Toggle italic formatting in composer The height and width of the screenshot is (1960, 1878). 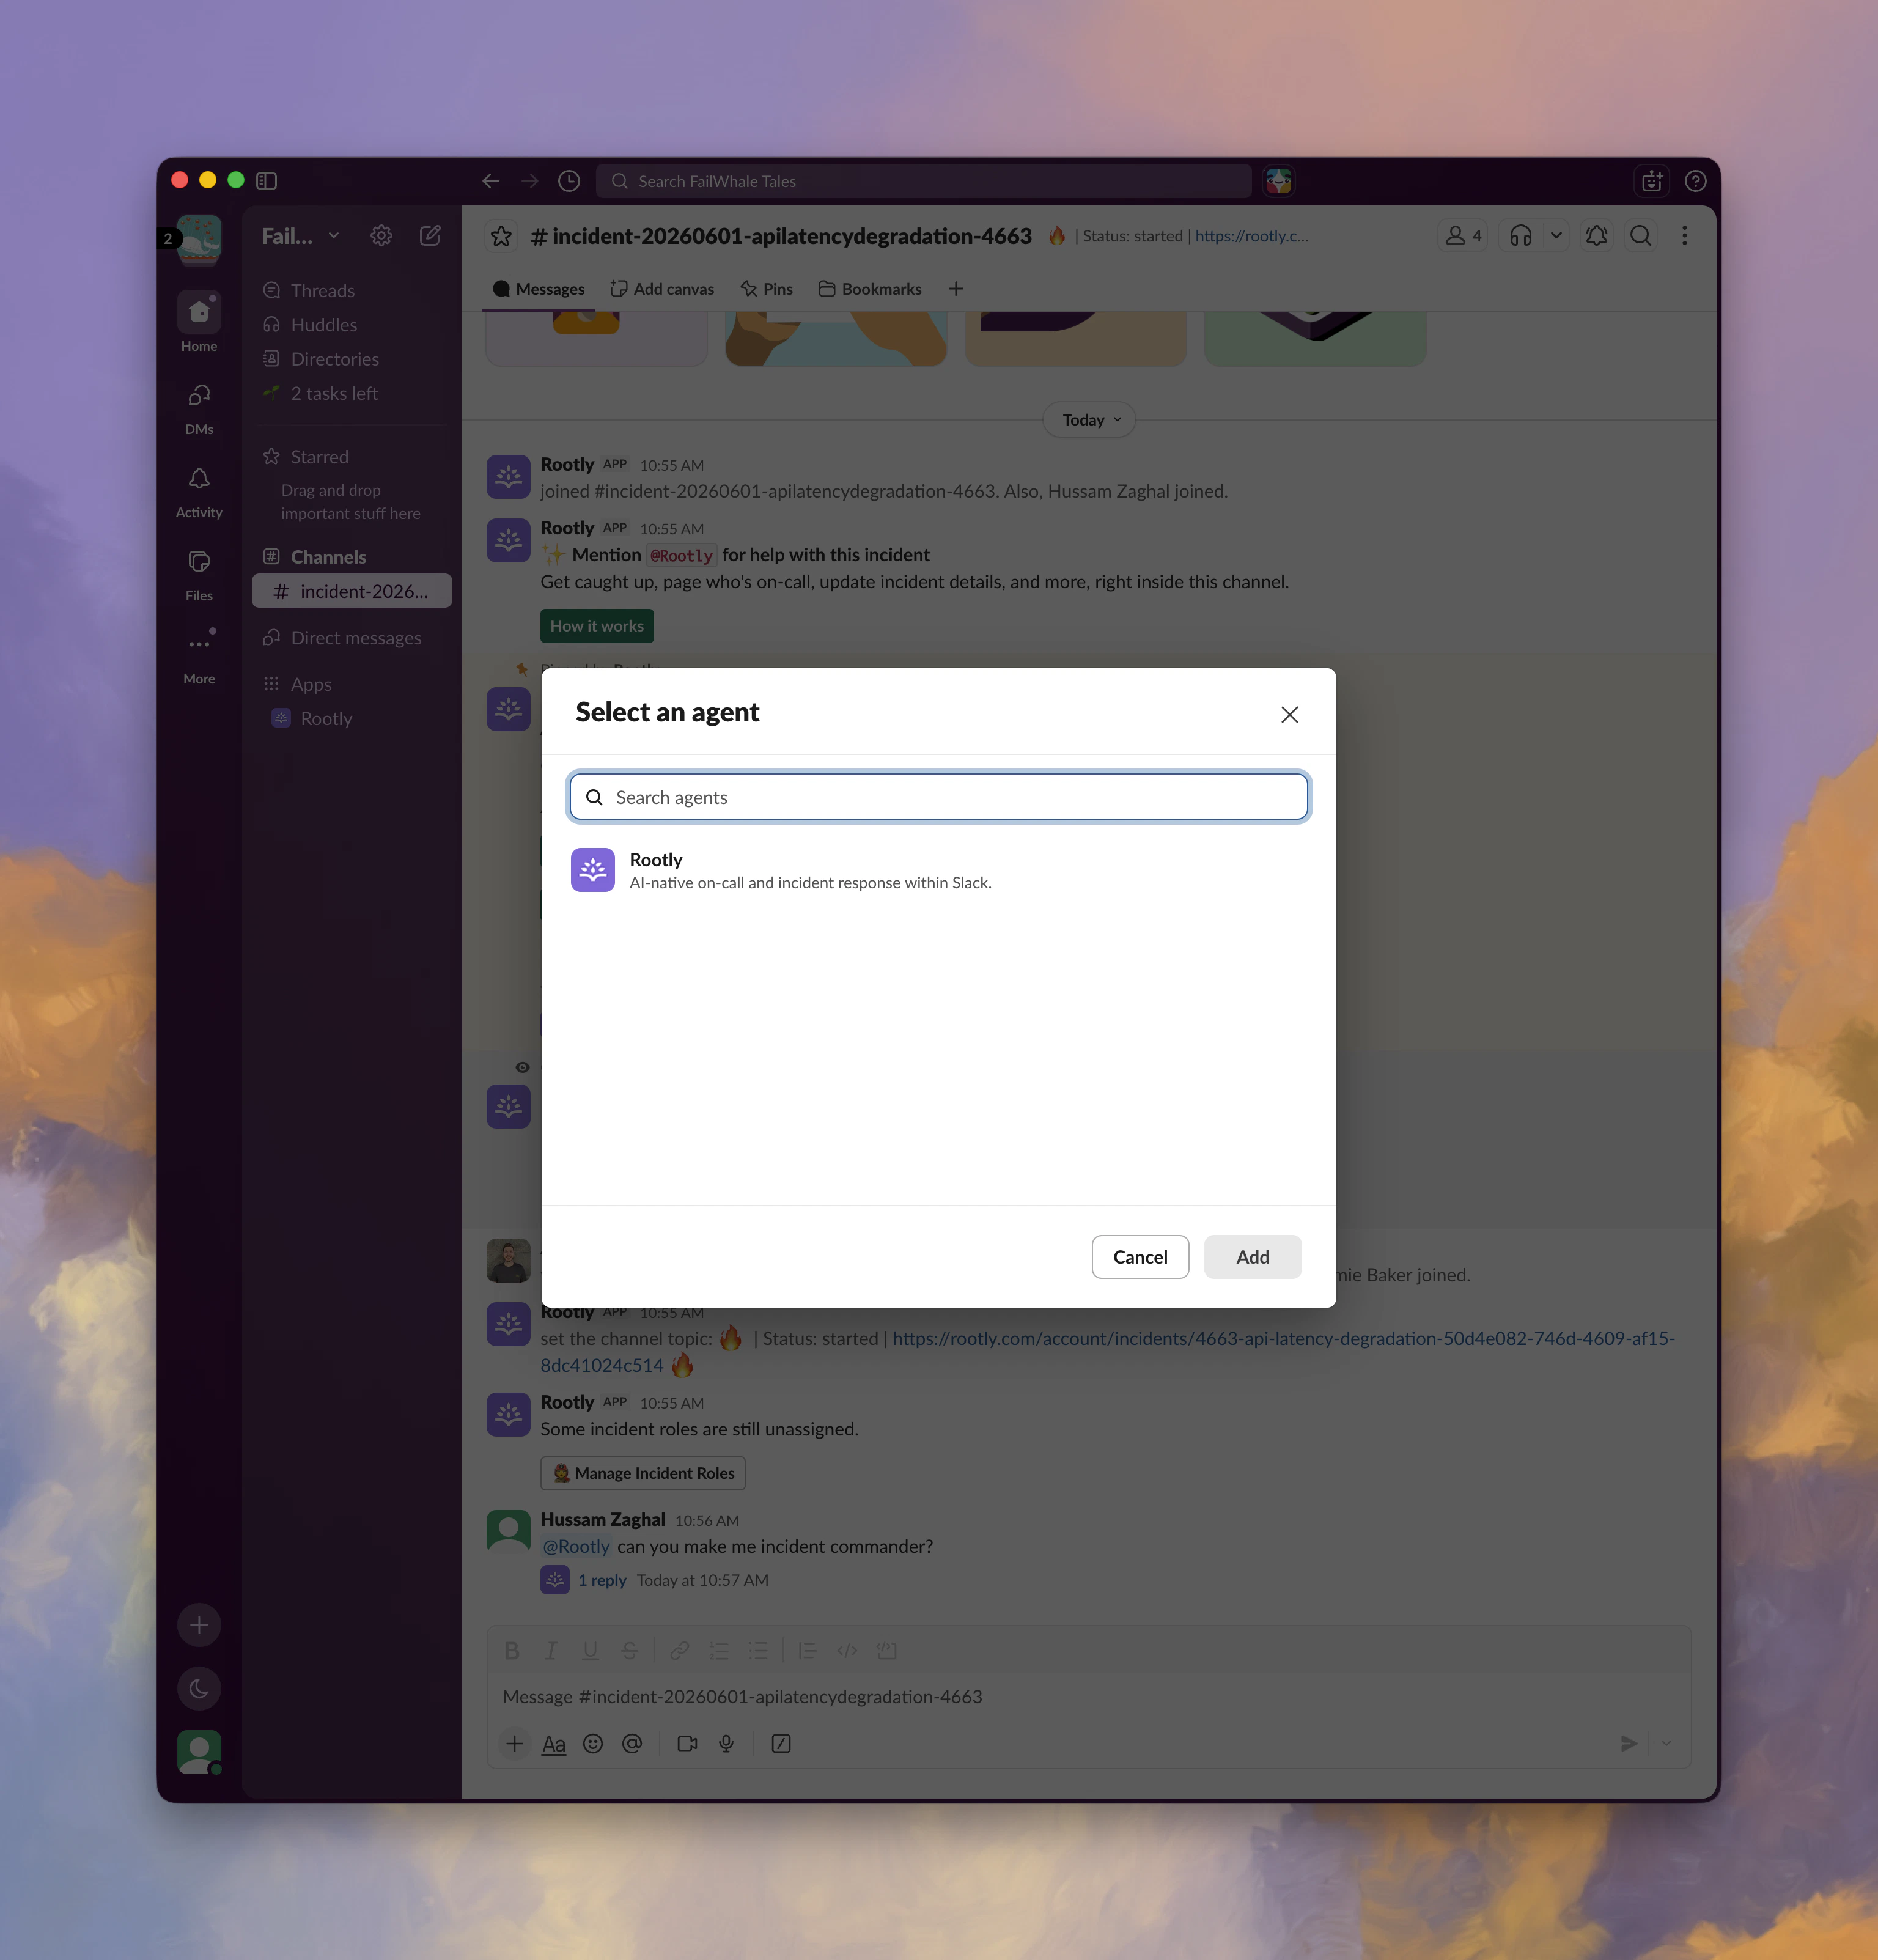(x=551, y=1651)
